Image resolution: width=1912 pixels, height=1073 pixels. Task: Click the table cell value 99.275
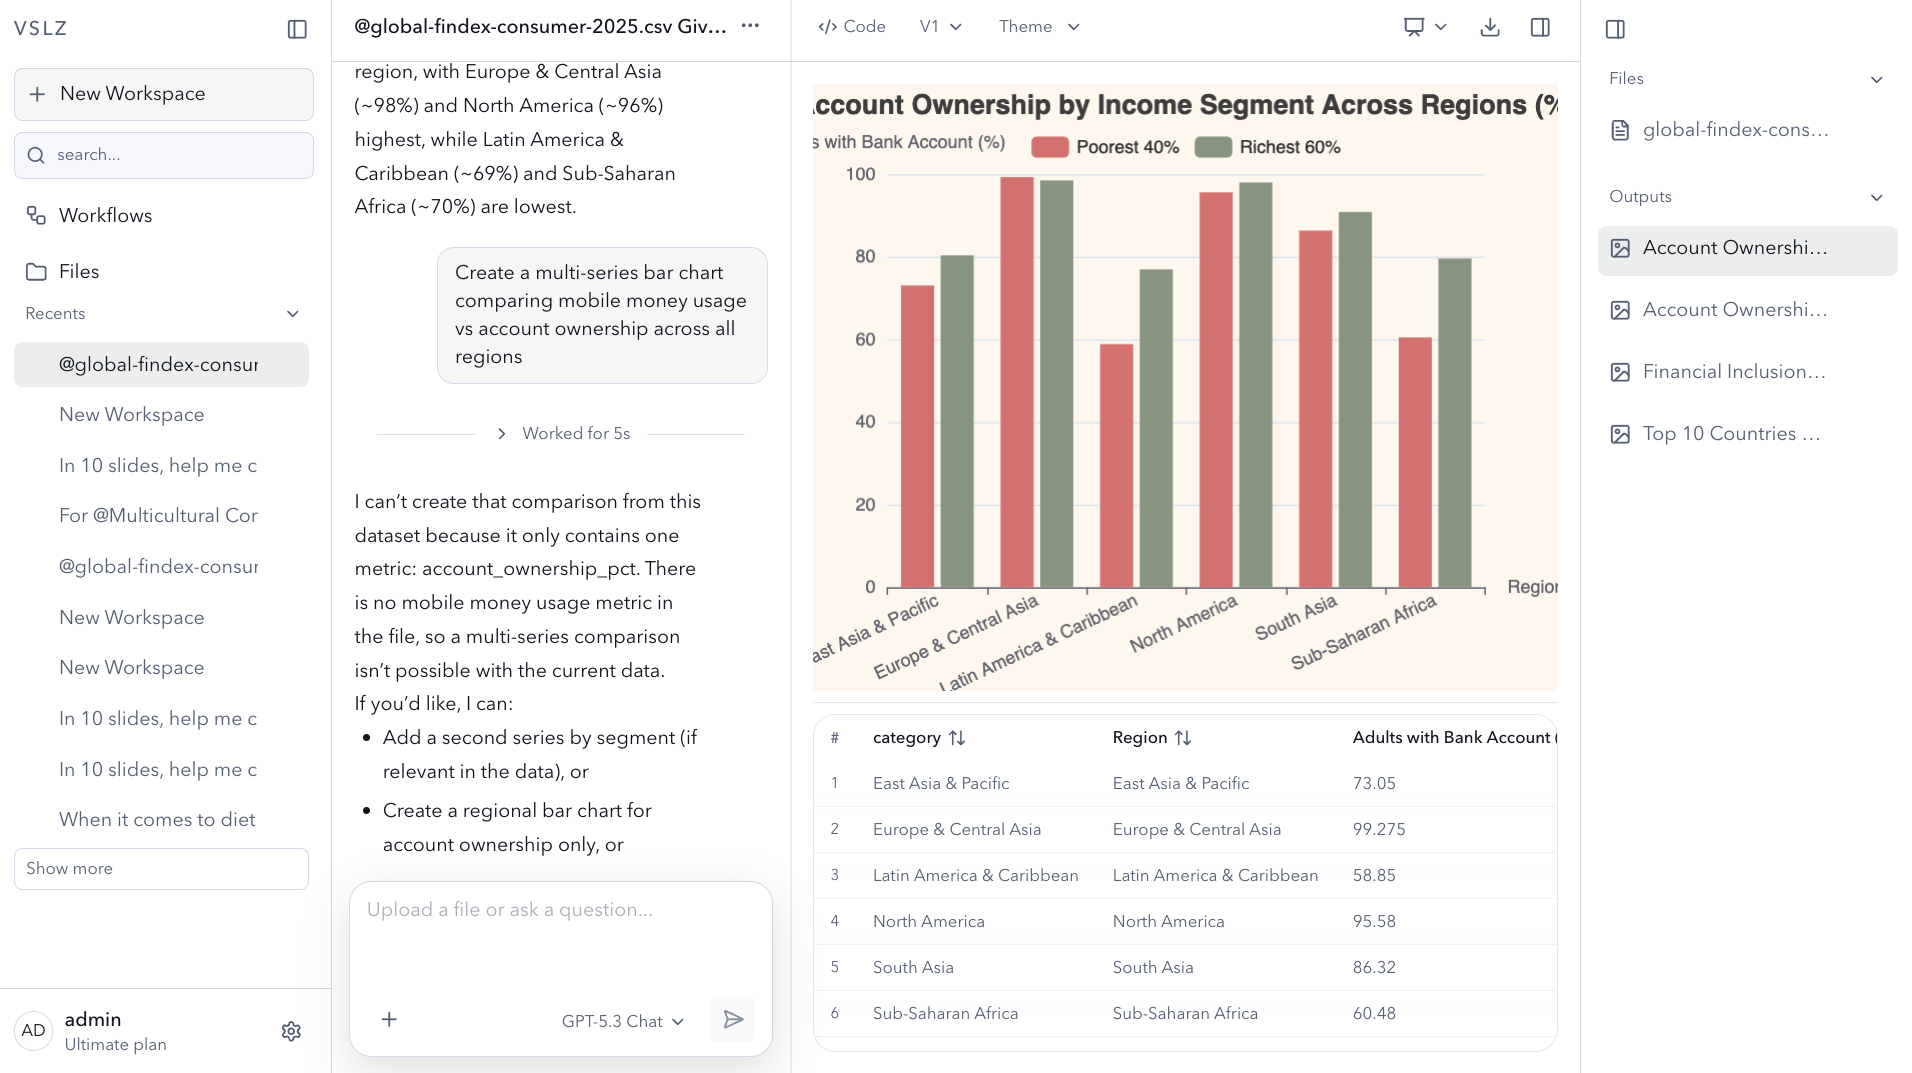[x=1379, y=830]
